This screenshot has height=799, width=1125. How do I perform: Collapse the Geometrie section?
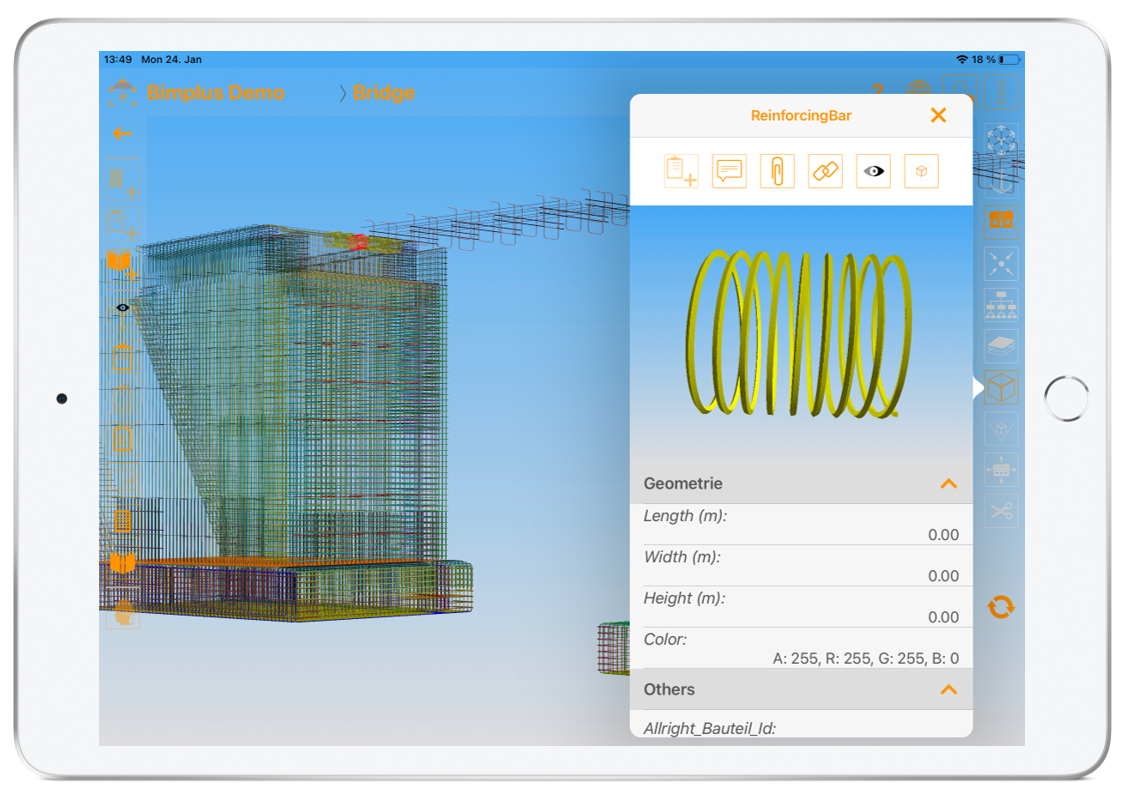click(x=948, y=484)
